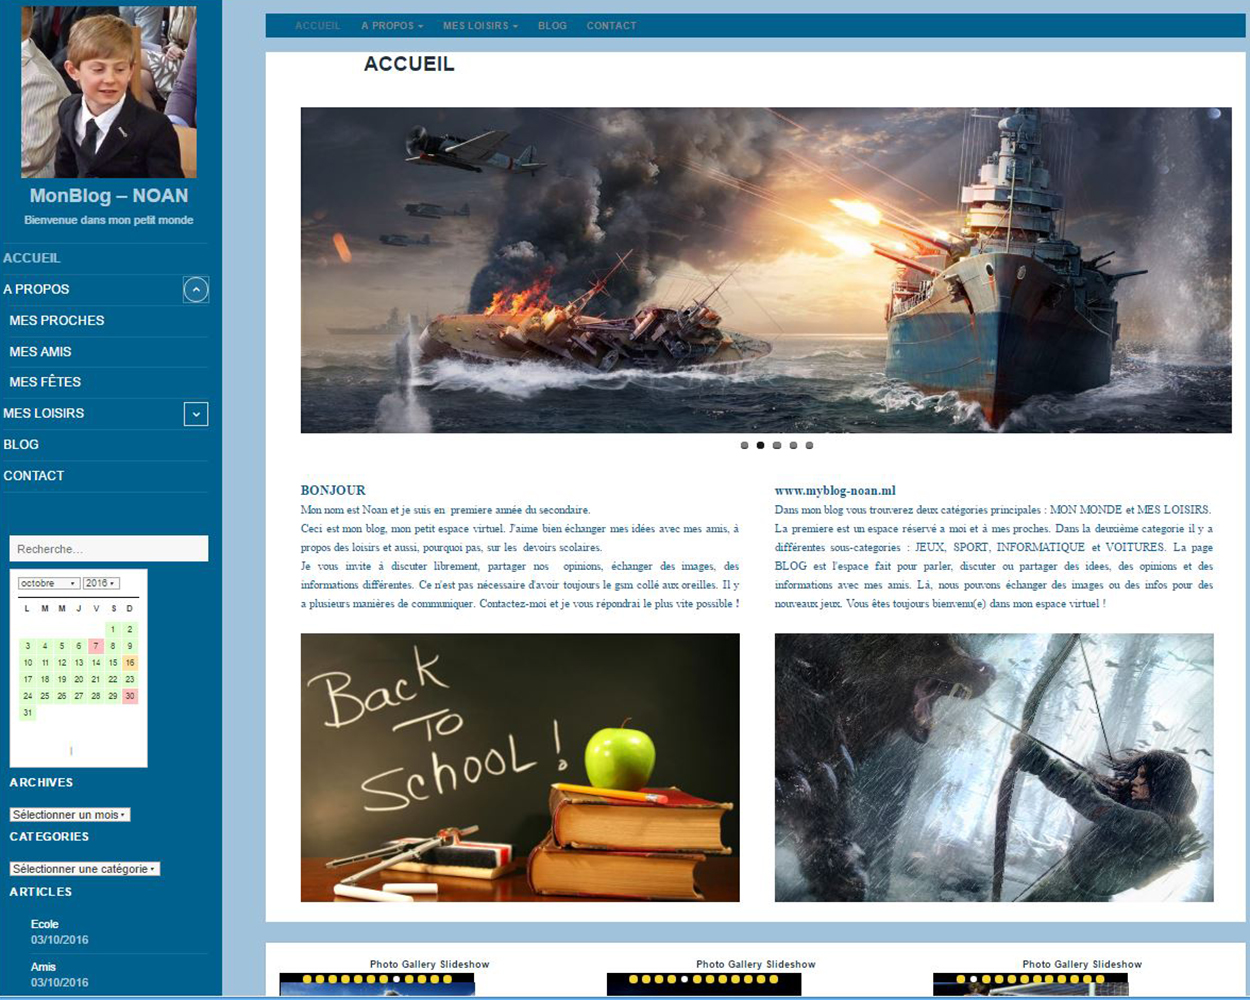This screenshot has height=1000, width=1250.
Task: Expand the MES LOISIRS sidebar submenu arrow
Action: coord(196,414)
